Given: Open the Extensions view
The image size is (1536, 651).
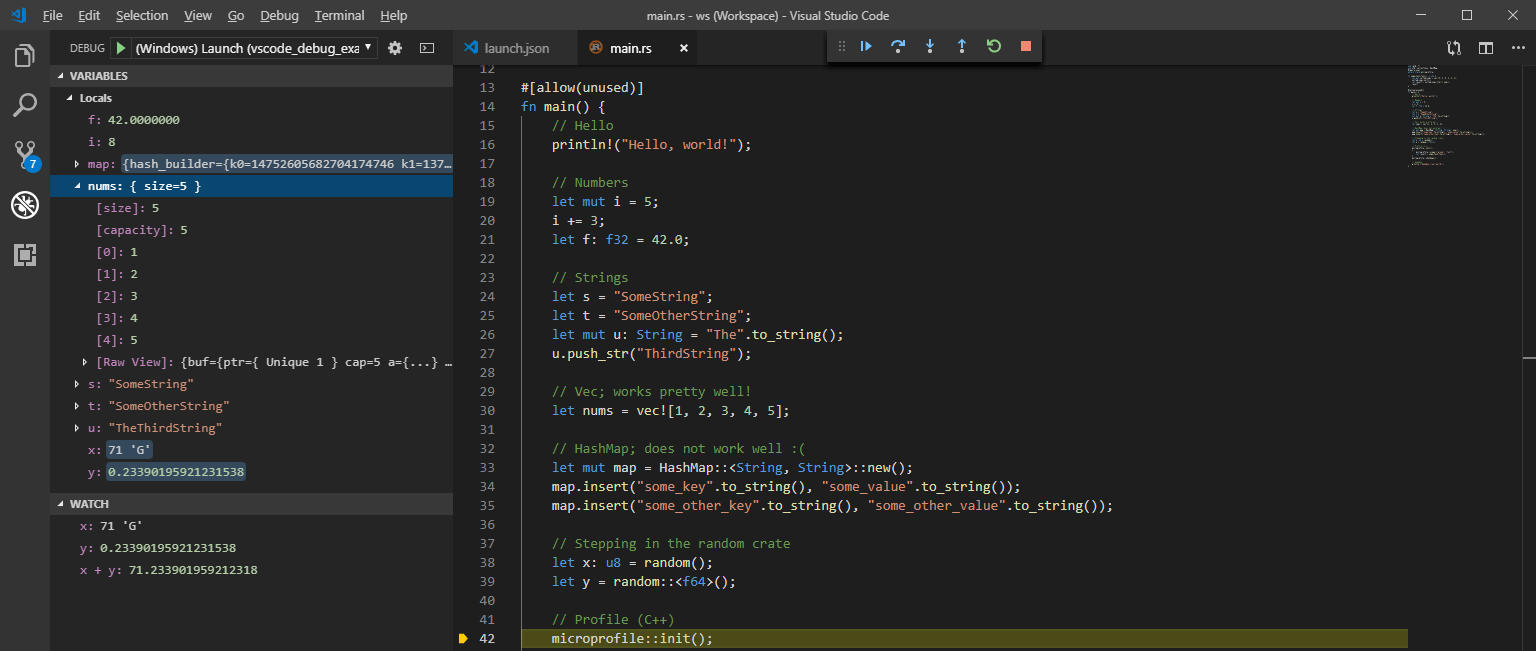Looking at the screenshot, I should point(25,255).
